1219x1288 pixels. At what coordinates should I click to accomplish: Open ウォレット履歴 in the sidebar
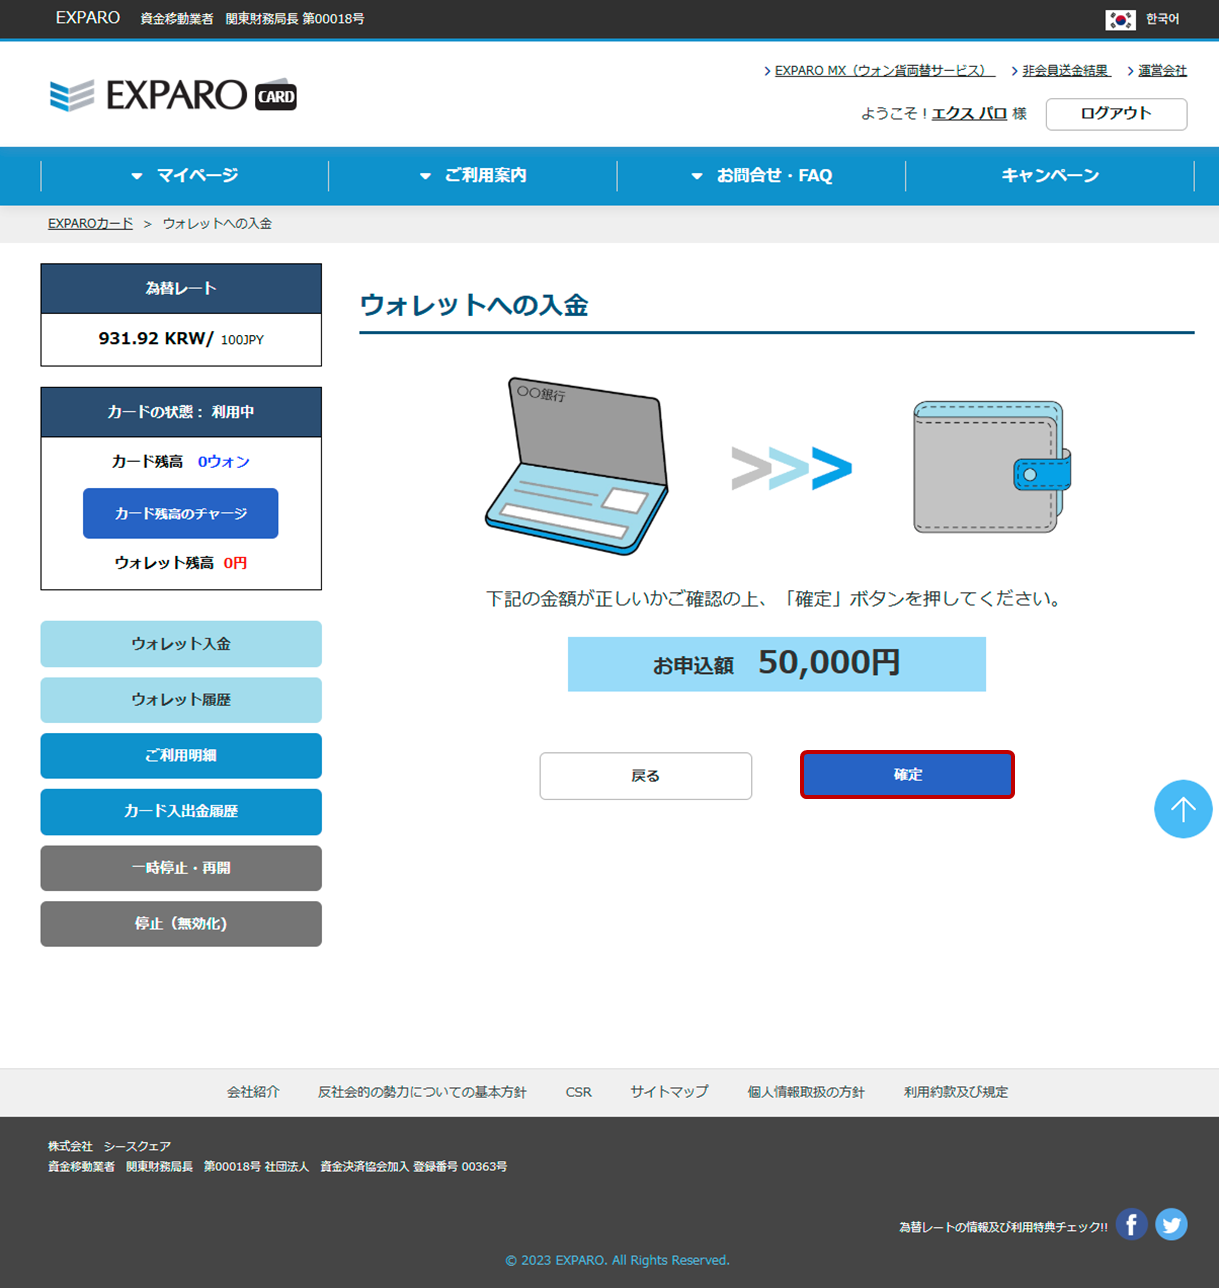pos(181,700)
